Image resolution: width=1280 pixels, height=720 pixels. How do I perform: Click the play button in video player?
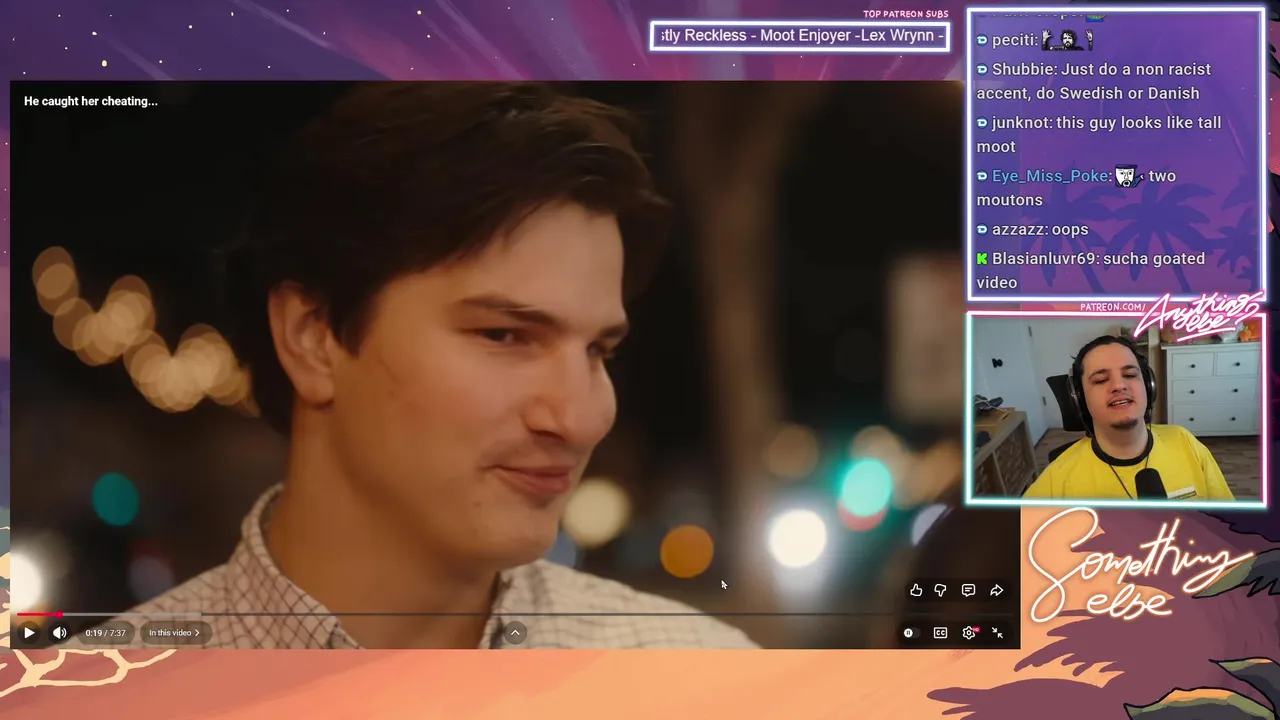coord(29,633)
